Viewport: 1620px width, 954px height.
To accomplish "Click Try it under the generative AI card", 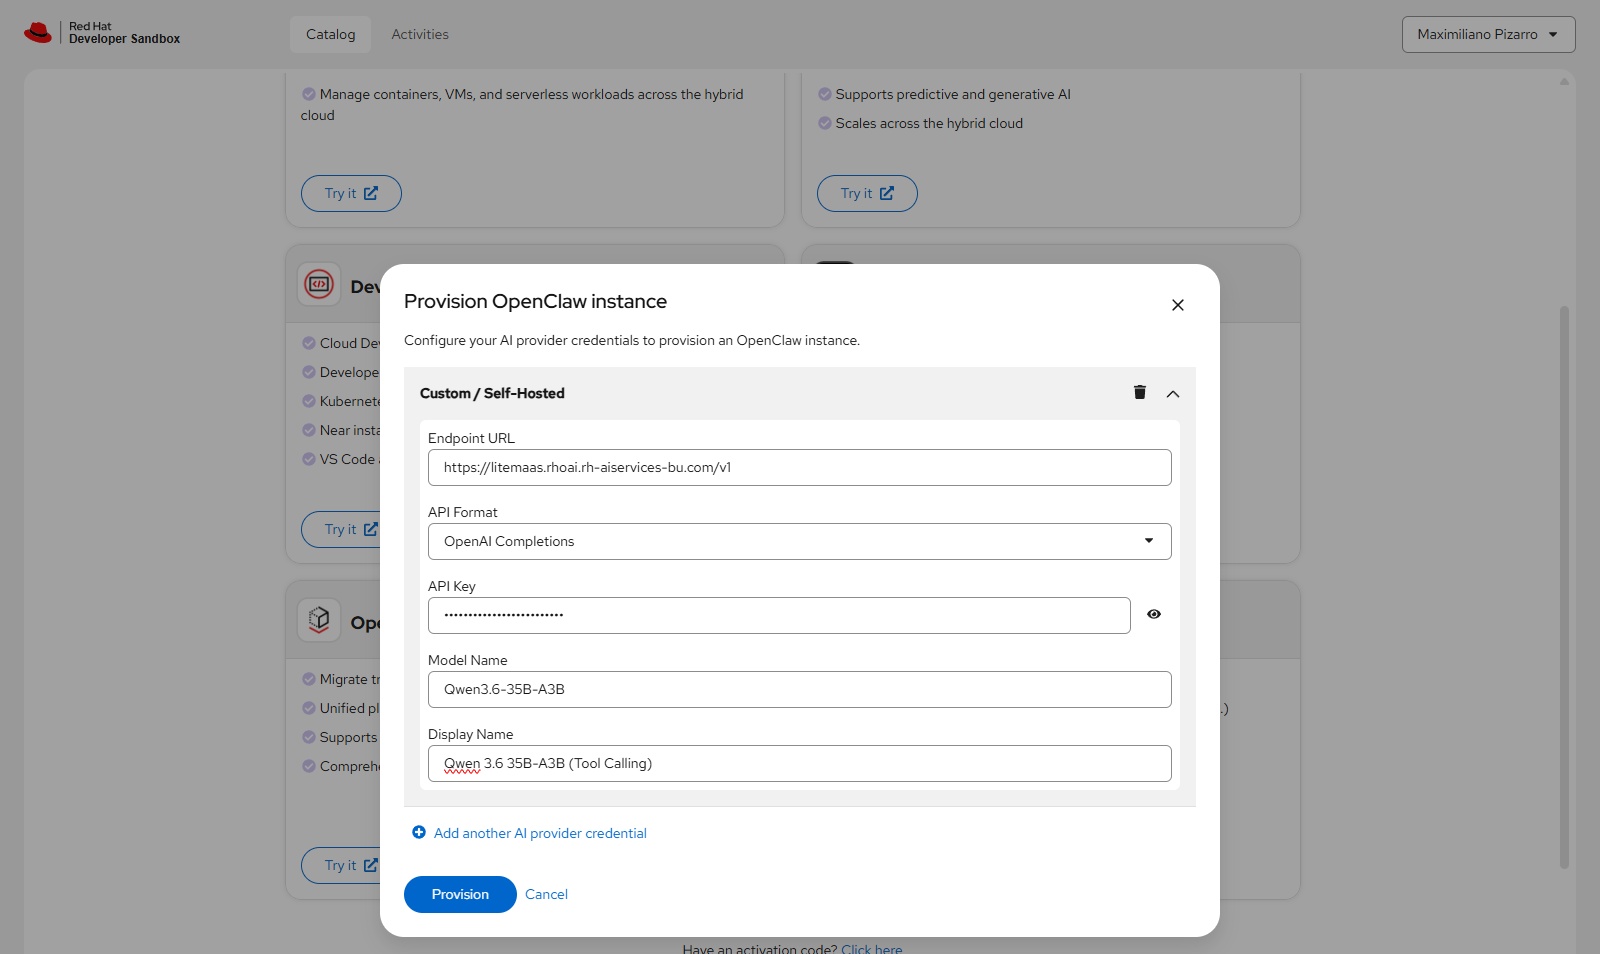I will coord(867,193).
